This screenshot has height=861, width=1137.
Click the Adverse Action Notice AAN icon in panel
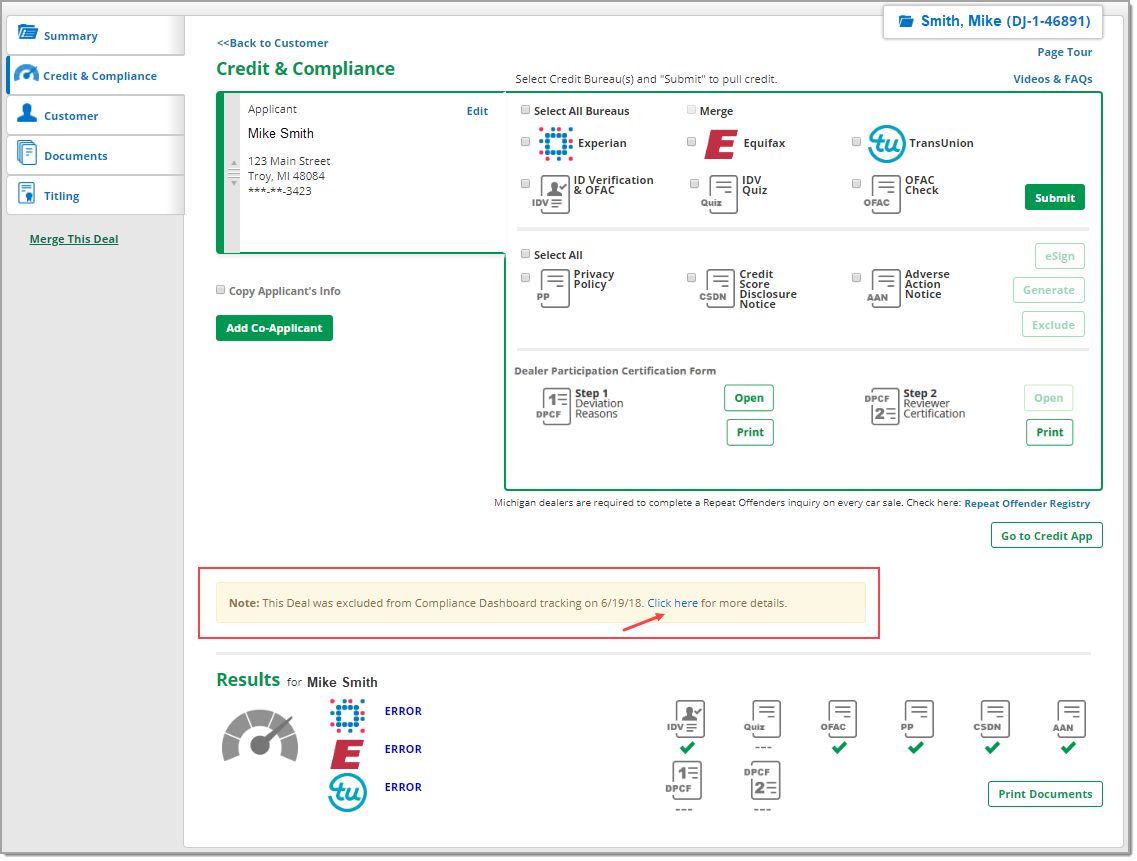pos(883,288)
